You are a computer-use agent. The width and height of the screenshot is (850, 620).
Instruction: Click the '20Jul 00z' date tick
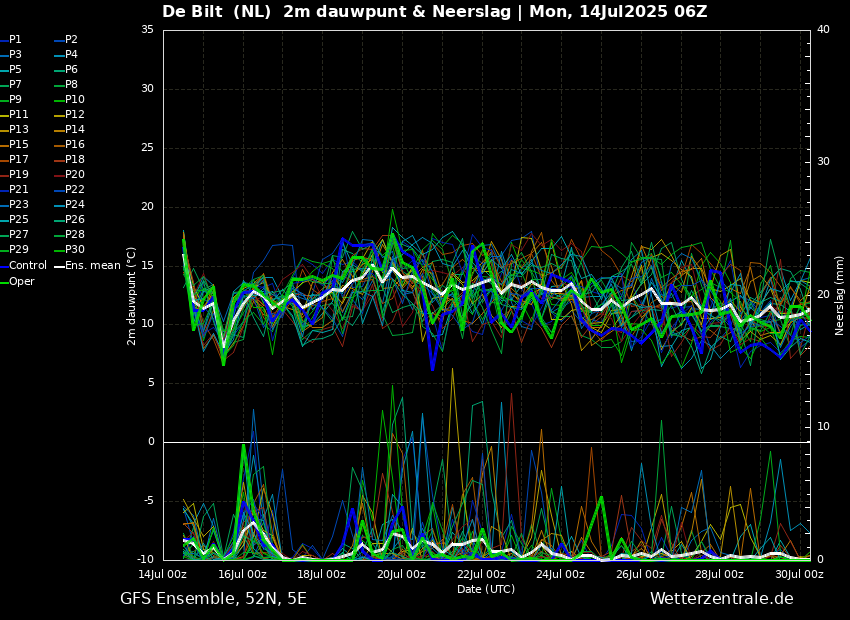(x=401, y=574)
